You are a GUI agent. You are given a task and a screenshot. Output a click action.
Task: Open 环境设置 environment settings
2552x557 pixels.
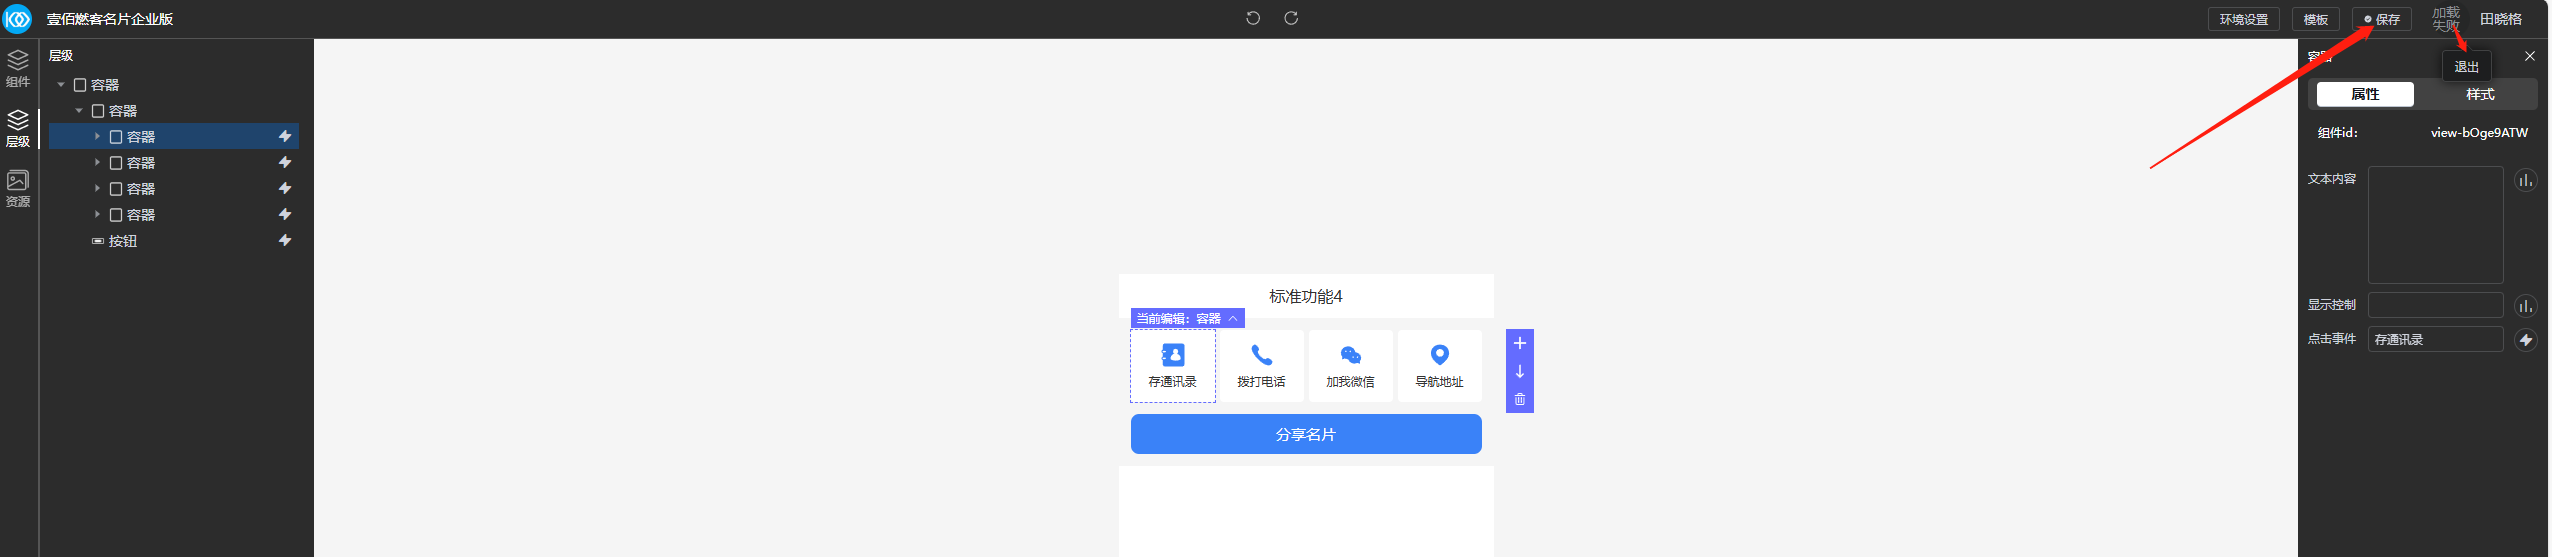click(2243, 19)
